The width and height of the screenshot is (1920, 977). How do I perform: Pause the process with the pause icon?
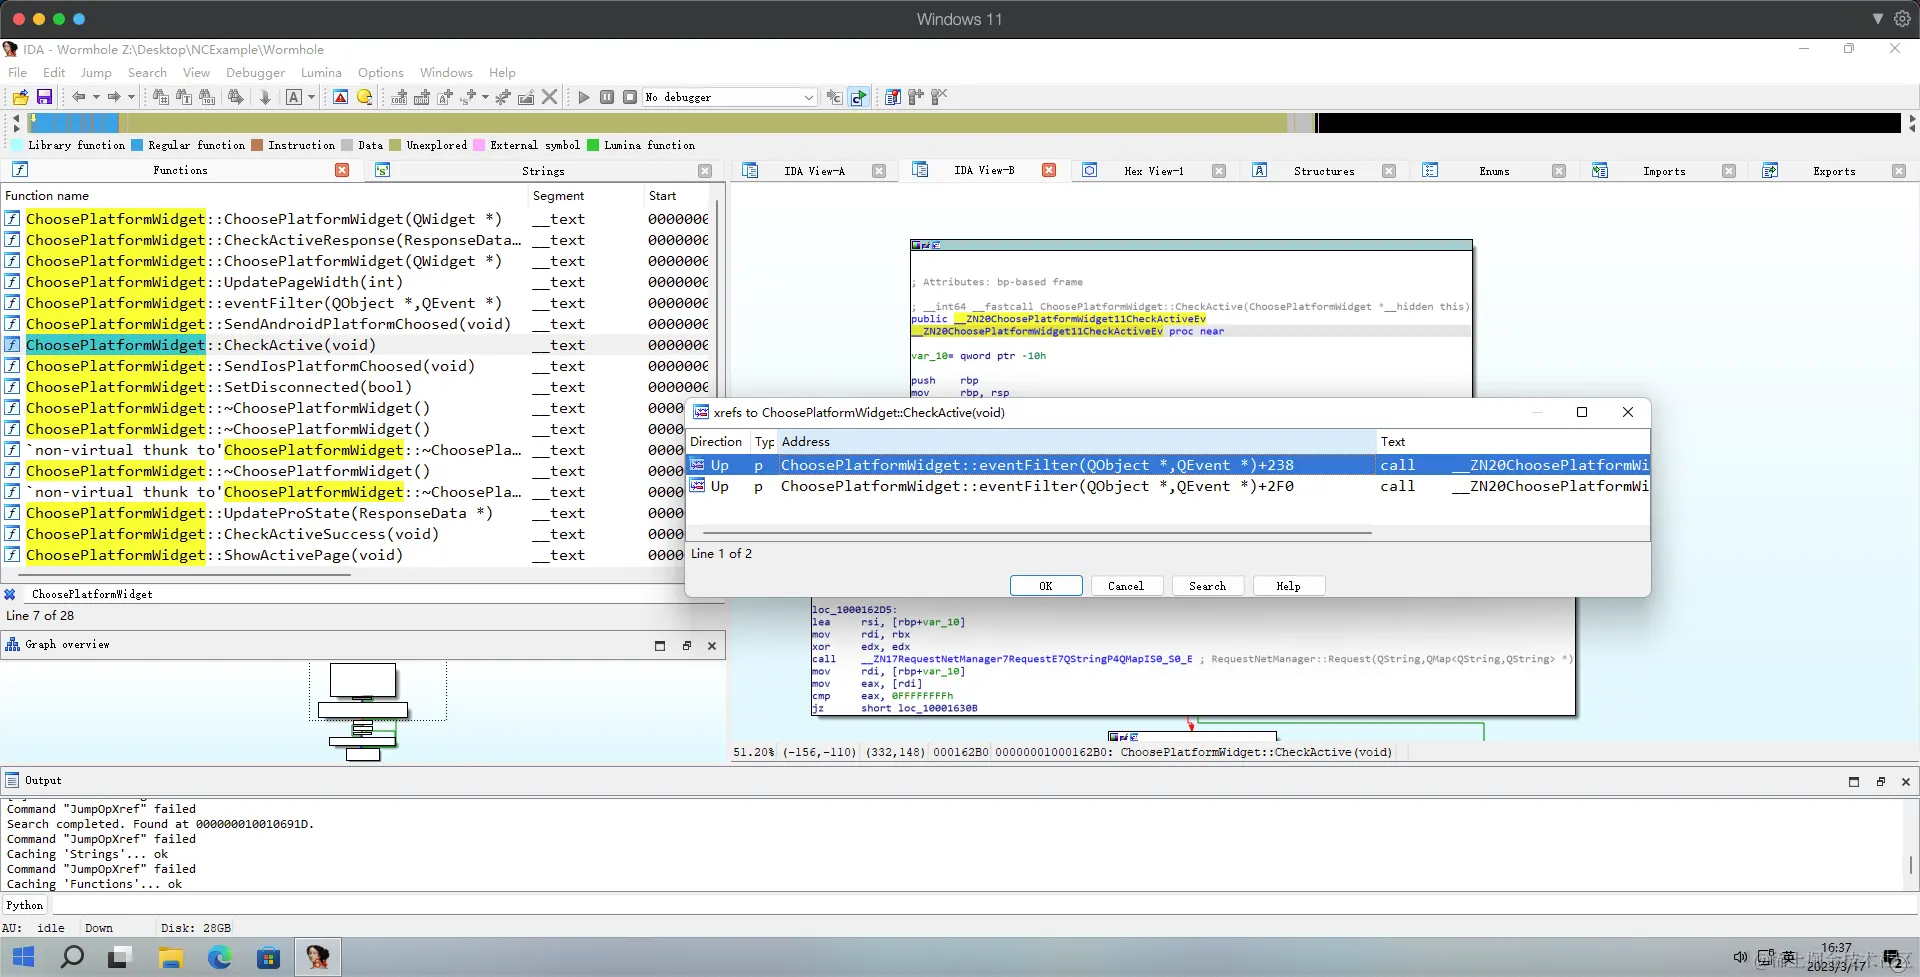[607, 97]
